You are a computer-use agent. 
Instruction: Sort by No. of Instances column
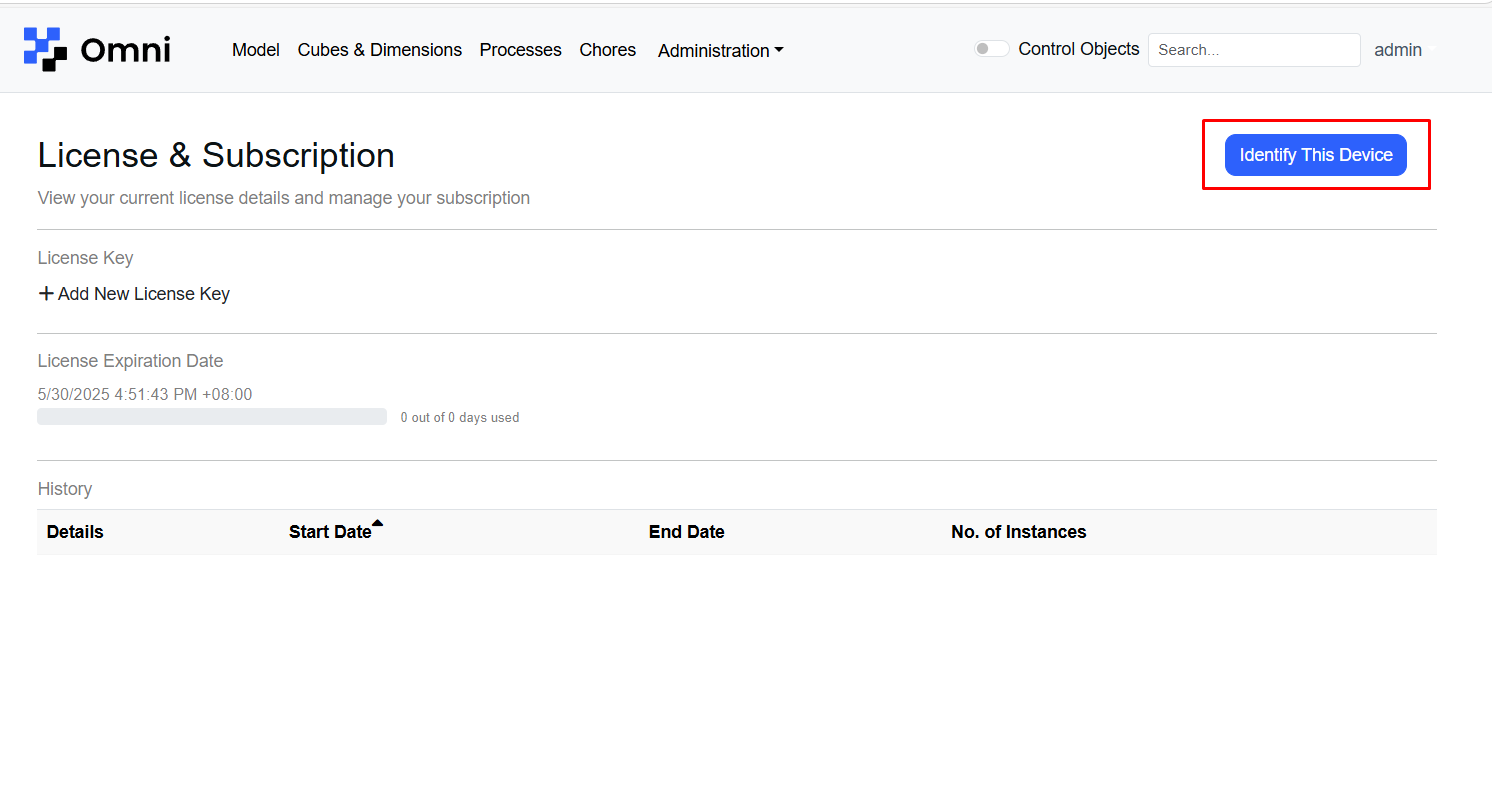click(x=1019, y=532)
